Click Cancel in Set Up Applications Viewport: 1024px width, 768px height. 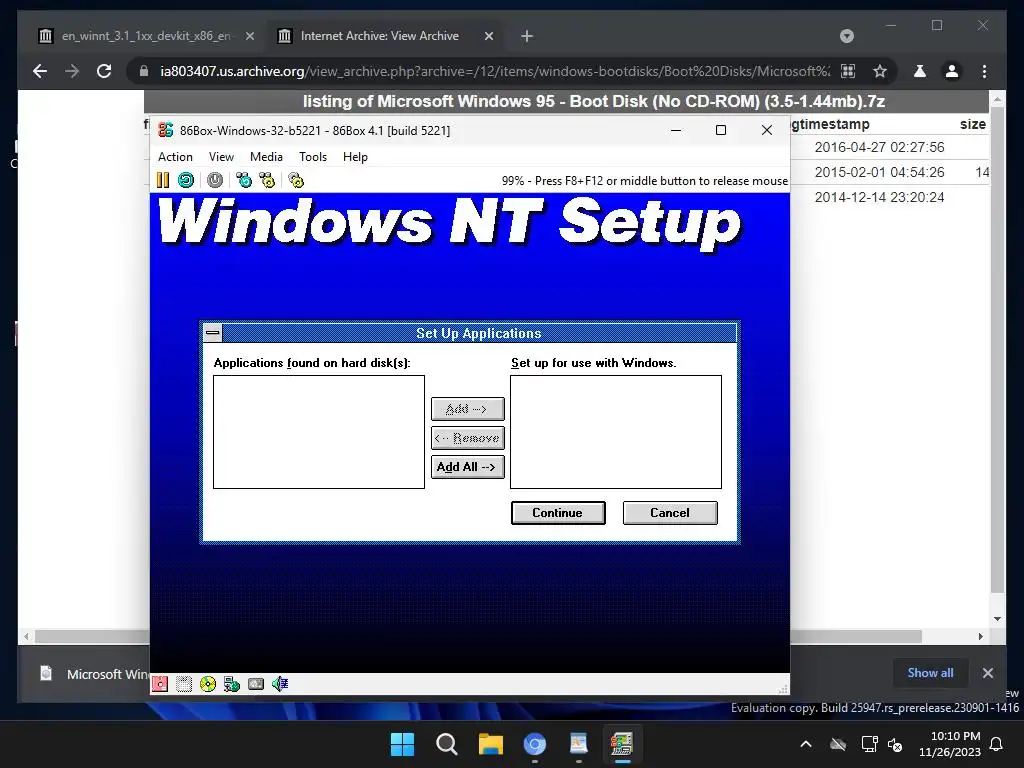[670, 513]
